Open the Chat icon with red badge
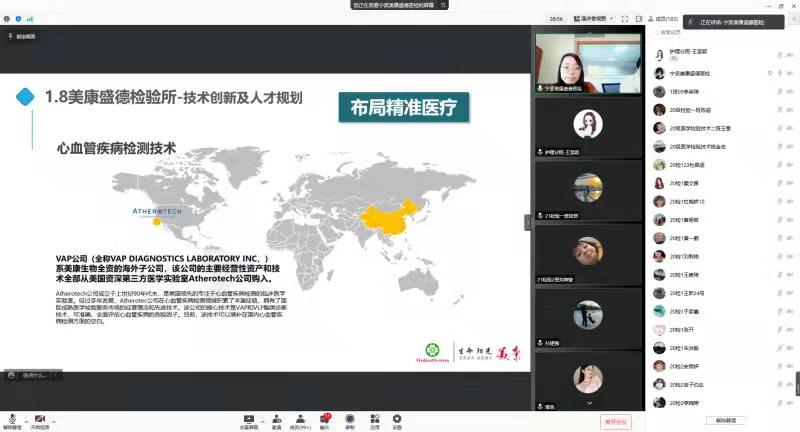Image resolution: width=800 pixels, height=432 pixels. [324, 421]
